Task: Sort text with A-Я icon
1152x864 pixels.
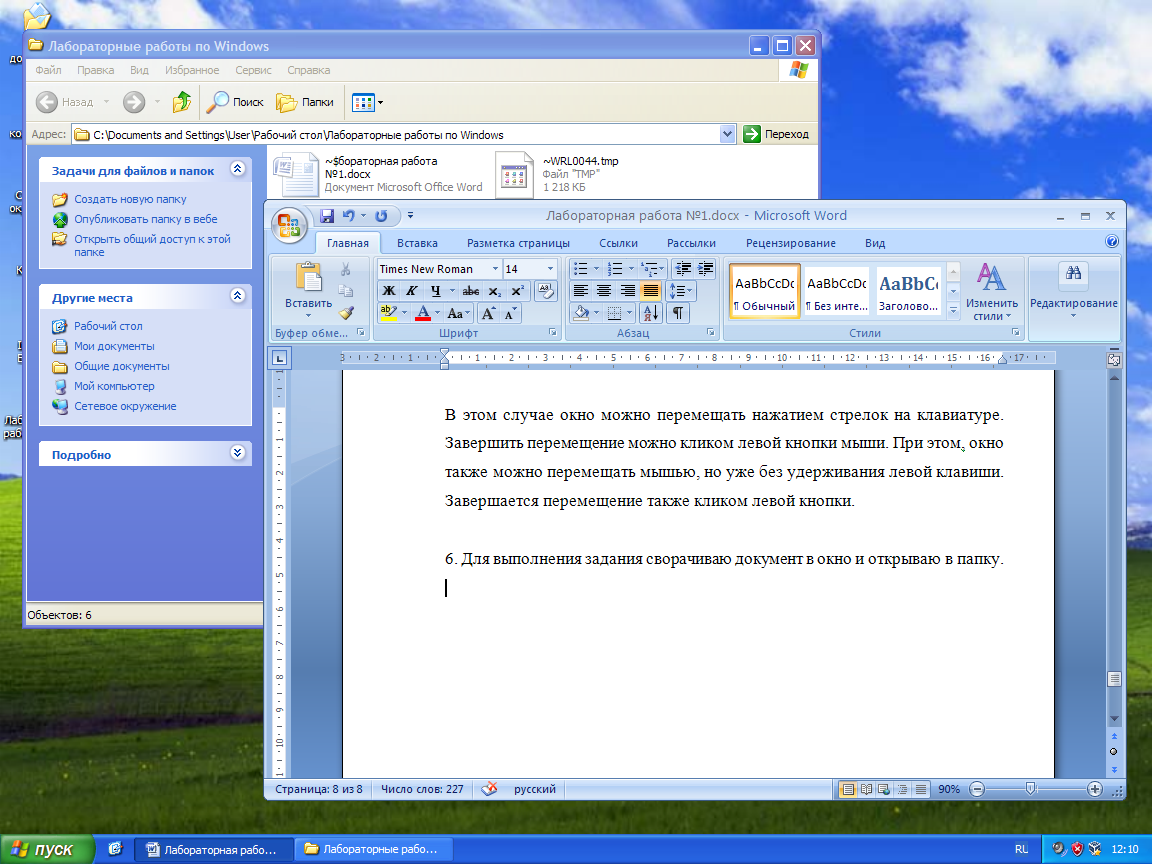Action: click(x=651, y=314)
